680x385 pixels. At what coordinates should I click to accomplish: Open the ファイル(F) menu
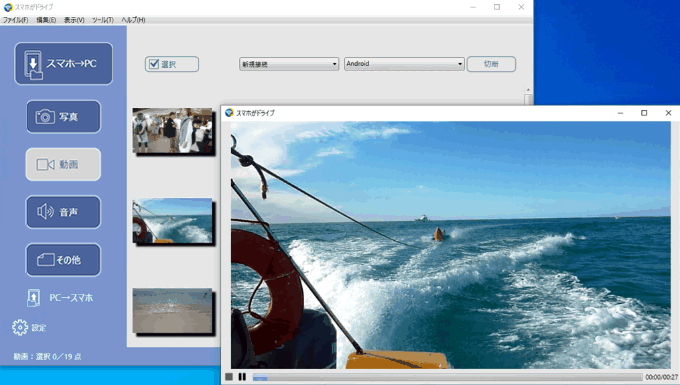[16, 20]
